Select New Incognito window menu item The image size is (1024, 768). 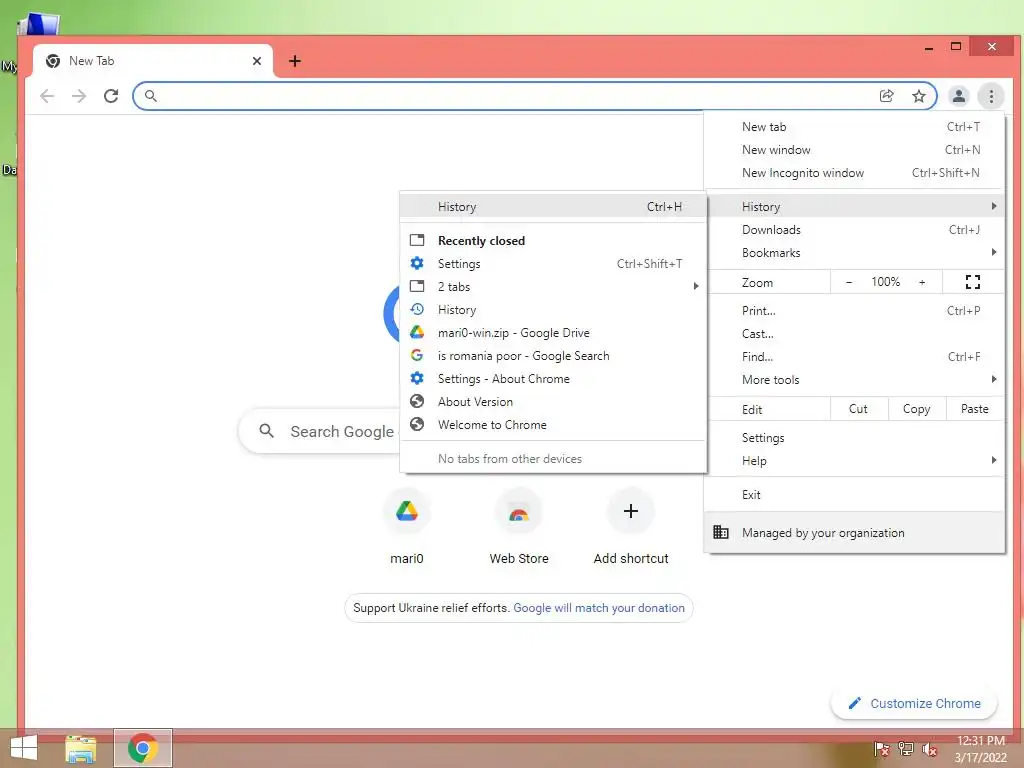[854, 172]
